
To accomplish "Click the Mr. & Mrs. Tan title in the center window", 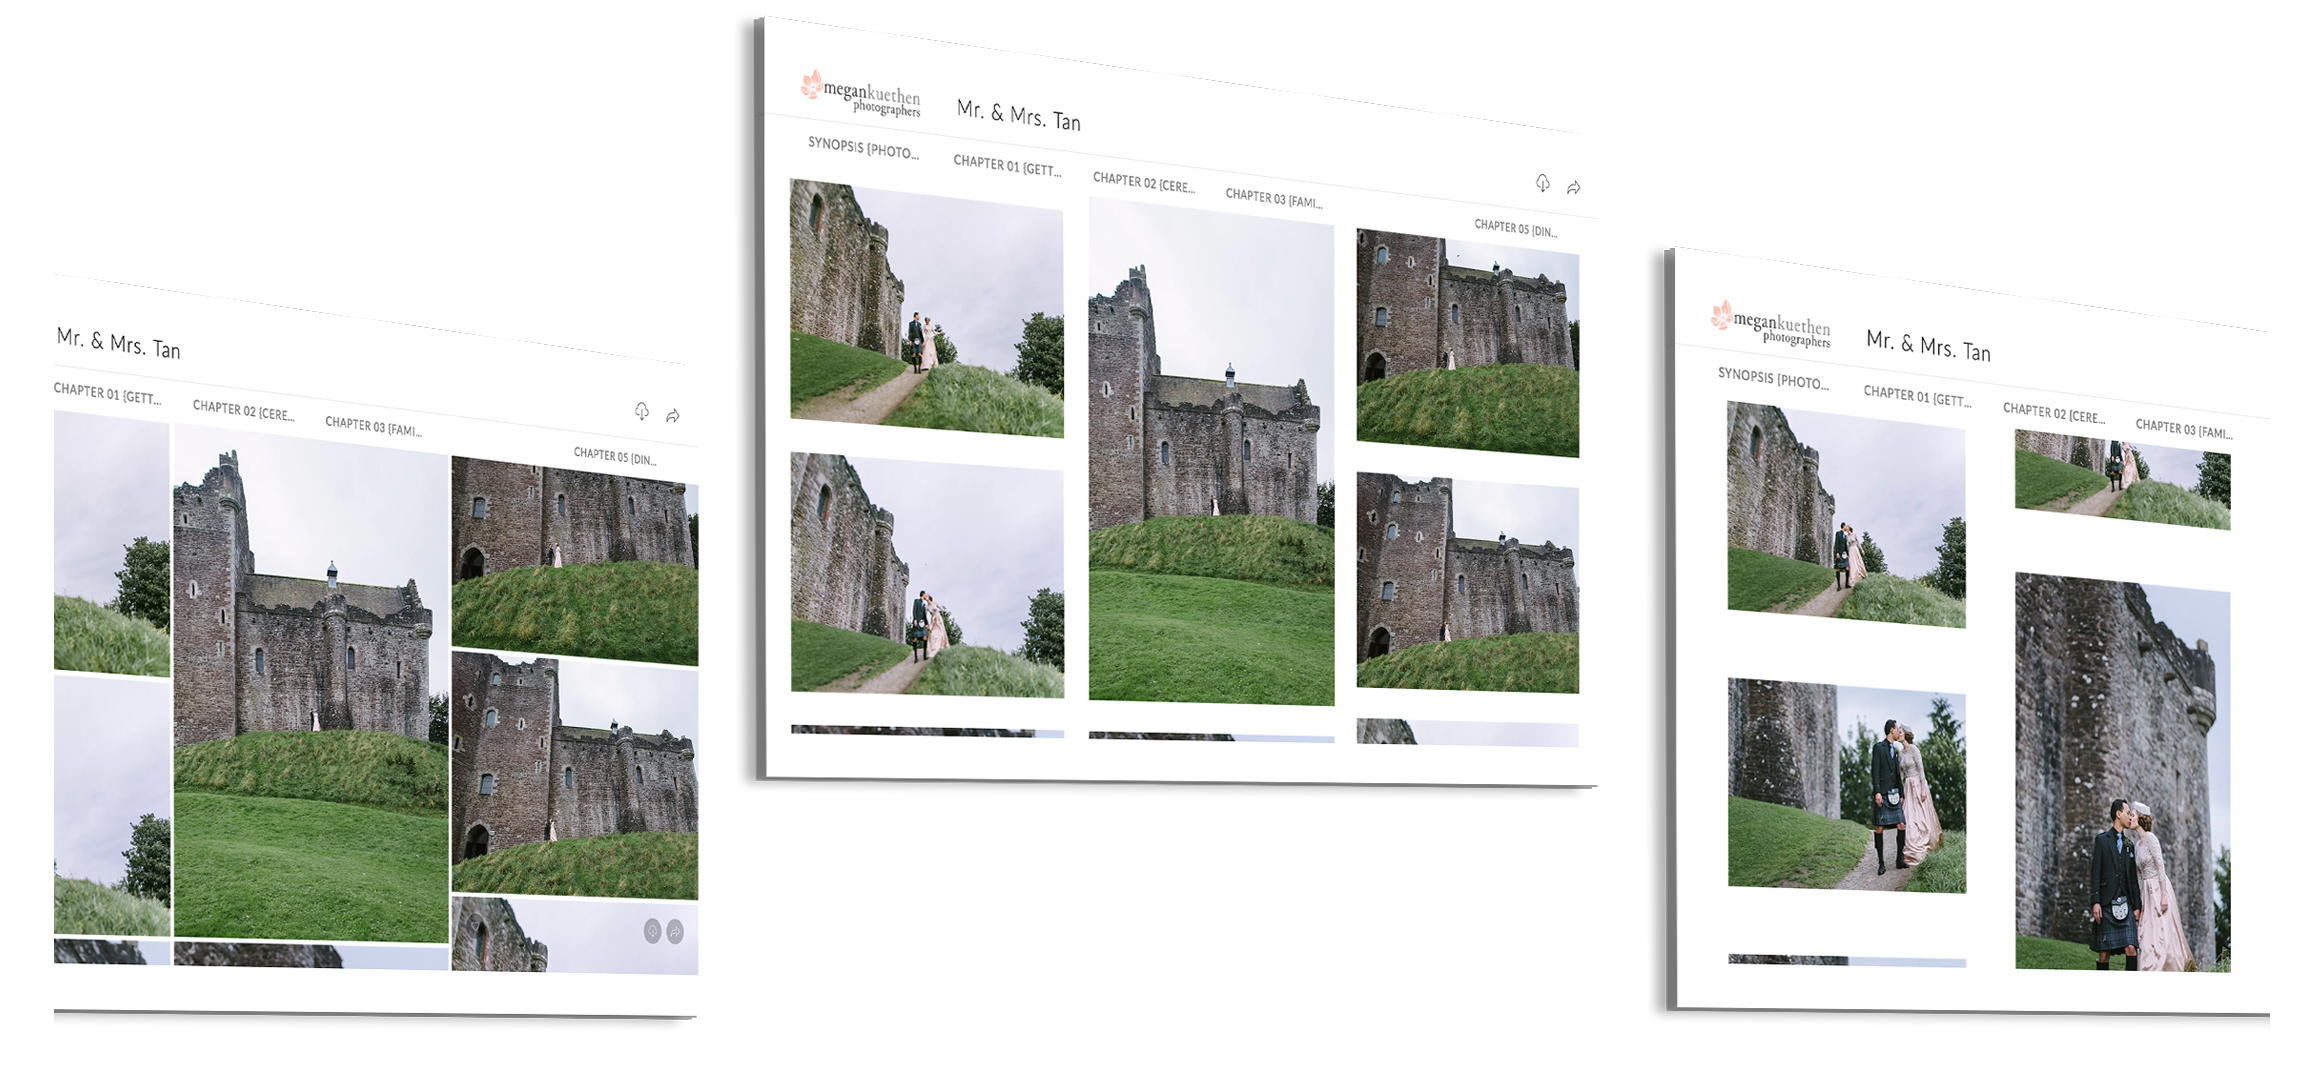I will (1018, 114).
